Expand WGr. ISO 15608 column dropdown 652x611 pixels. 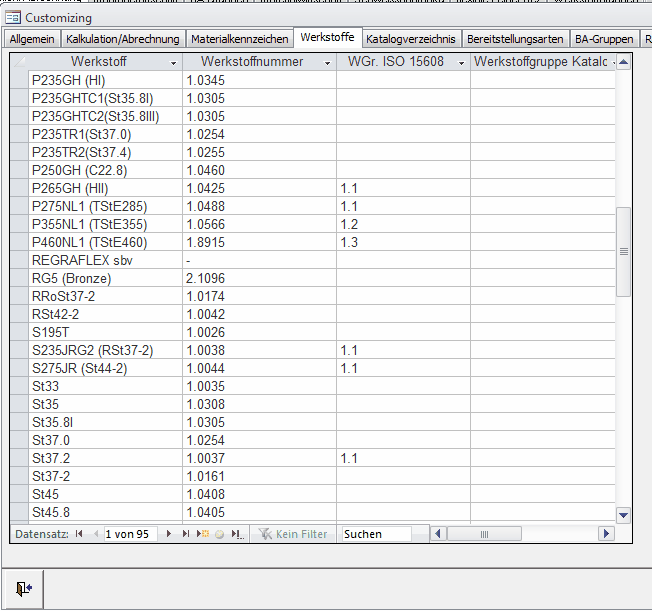tap(461, 62)
